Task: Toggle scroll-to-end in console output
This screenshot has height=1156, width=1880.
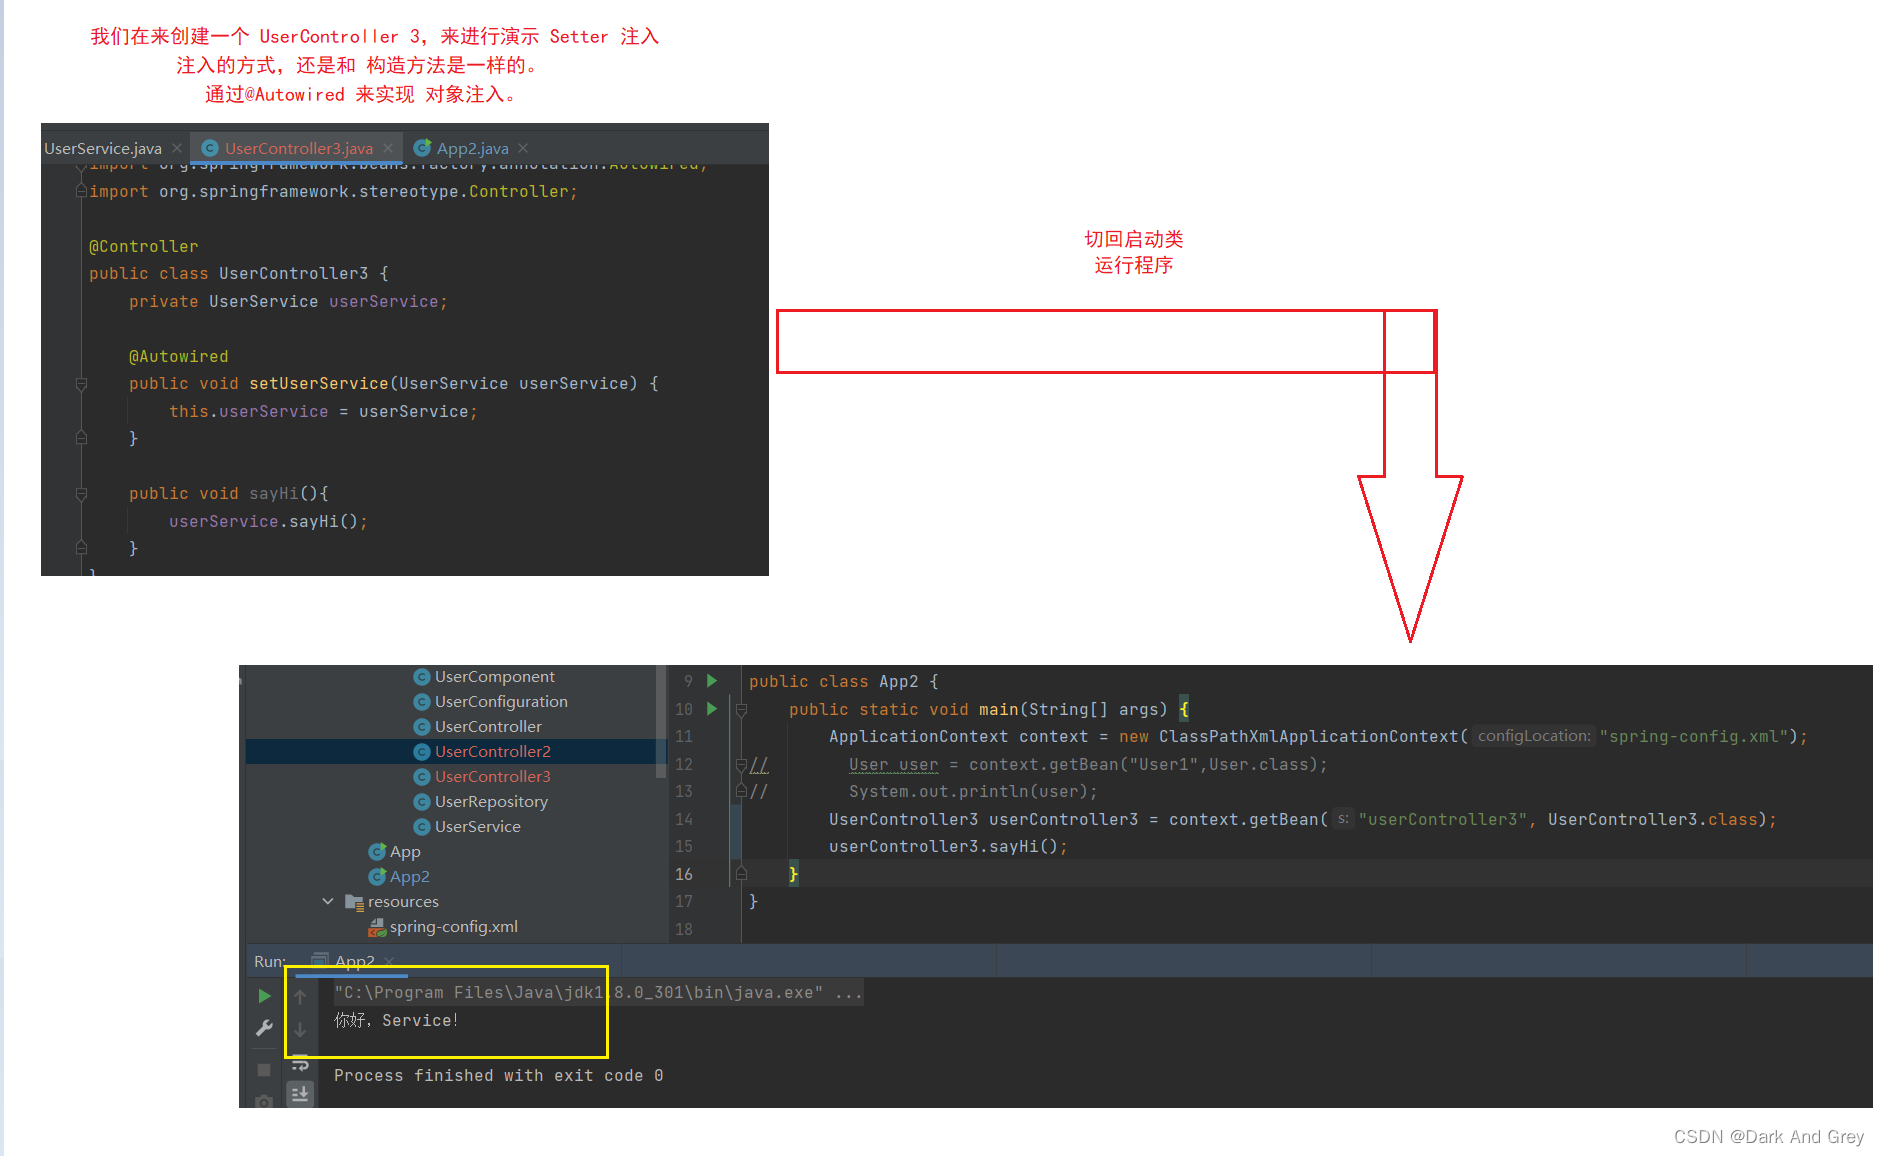Action: [x=300, y=1094]
